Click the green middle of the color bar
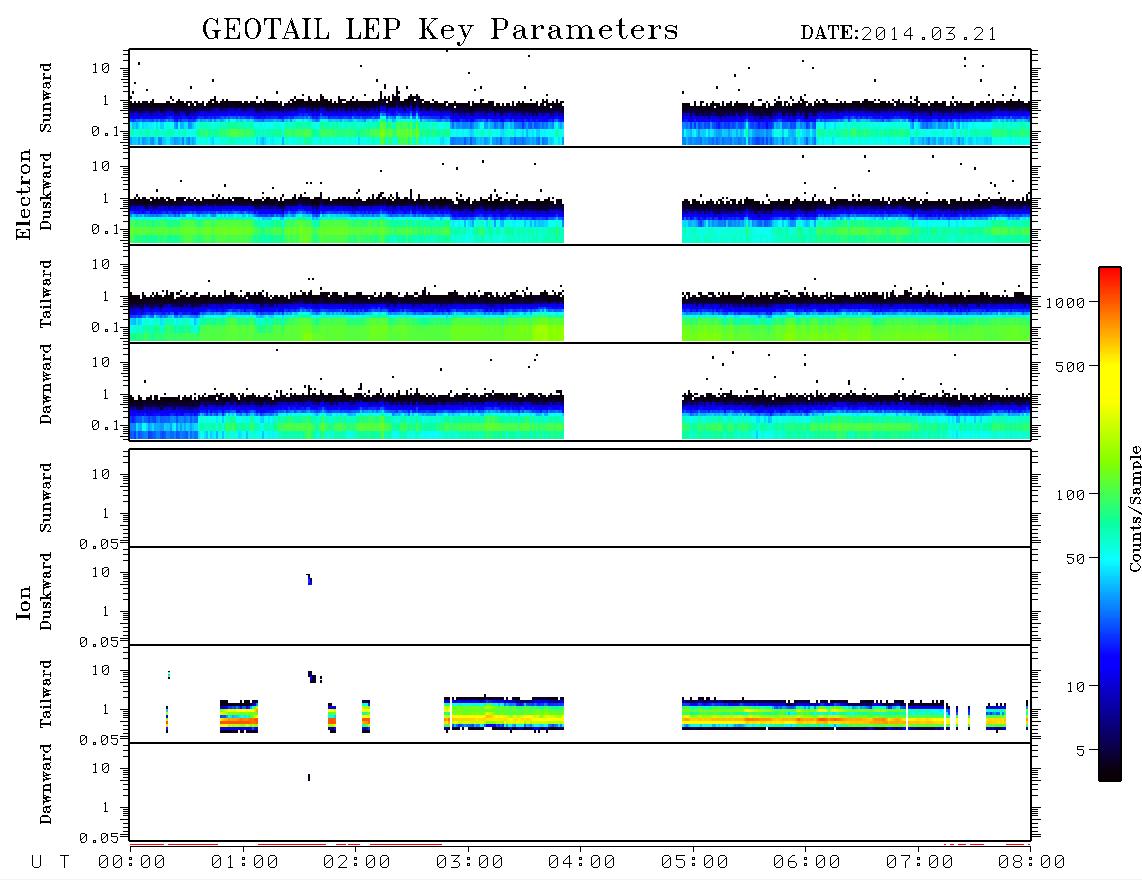 tap(1110, 495)
